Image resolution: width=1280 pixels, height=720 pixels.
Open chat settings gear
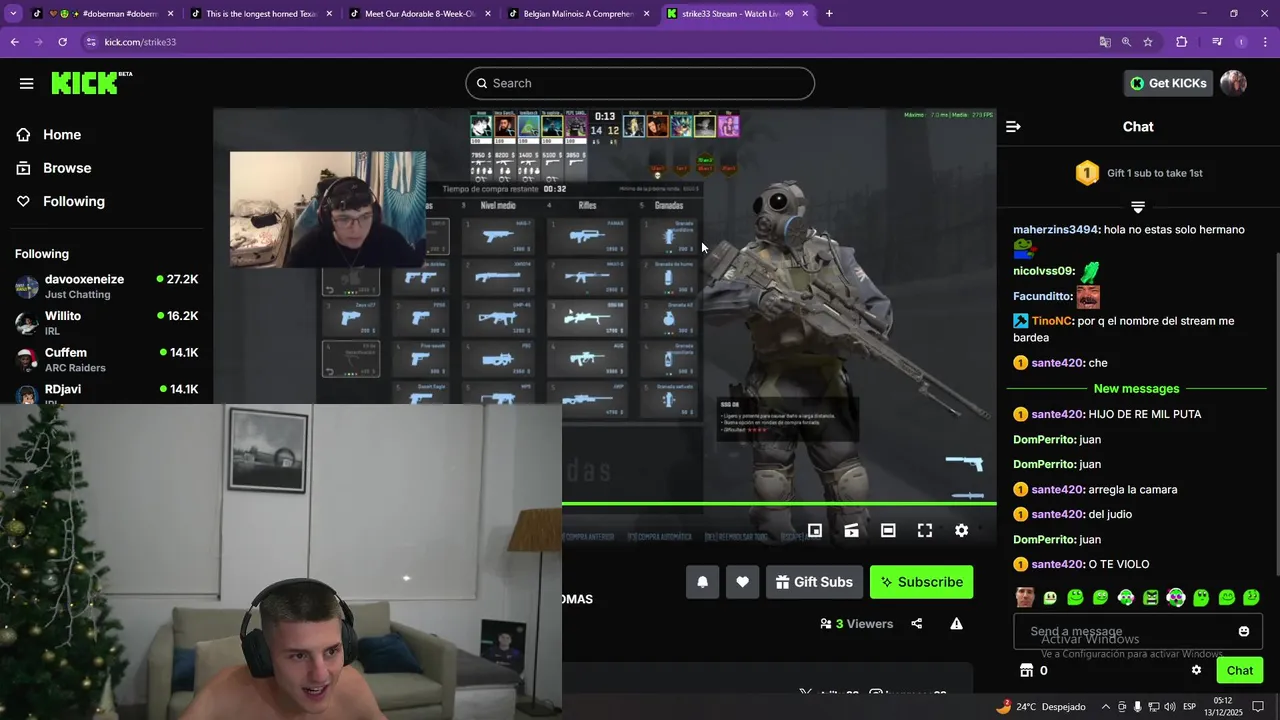tap(1196, 670)
